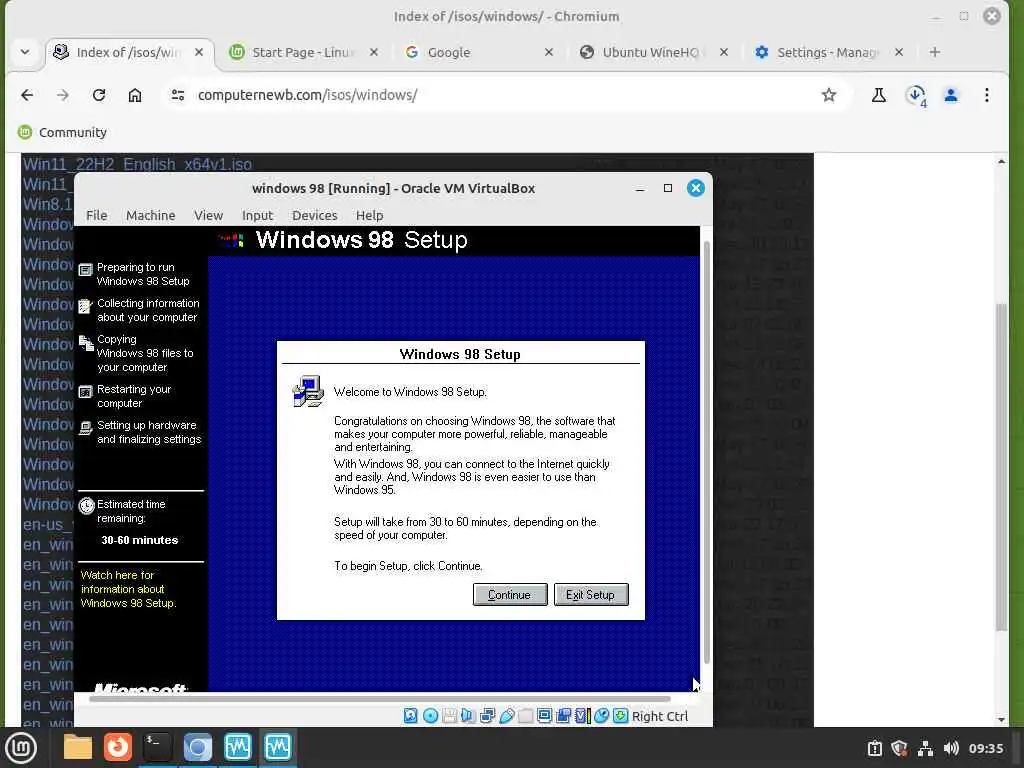Click "Preparing to run Windows 98 Setup" step
1024x768 pixels.
pyautogui.click(x=143, y=274)
